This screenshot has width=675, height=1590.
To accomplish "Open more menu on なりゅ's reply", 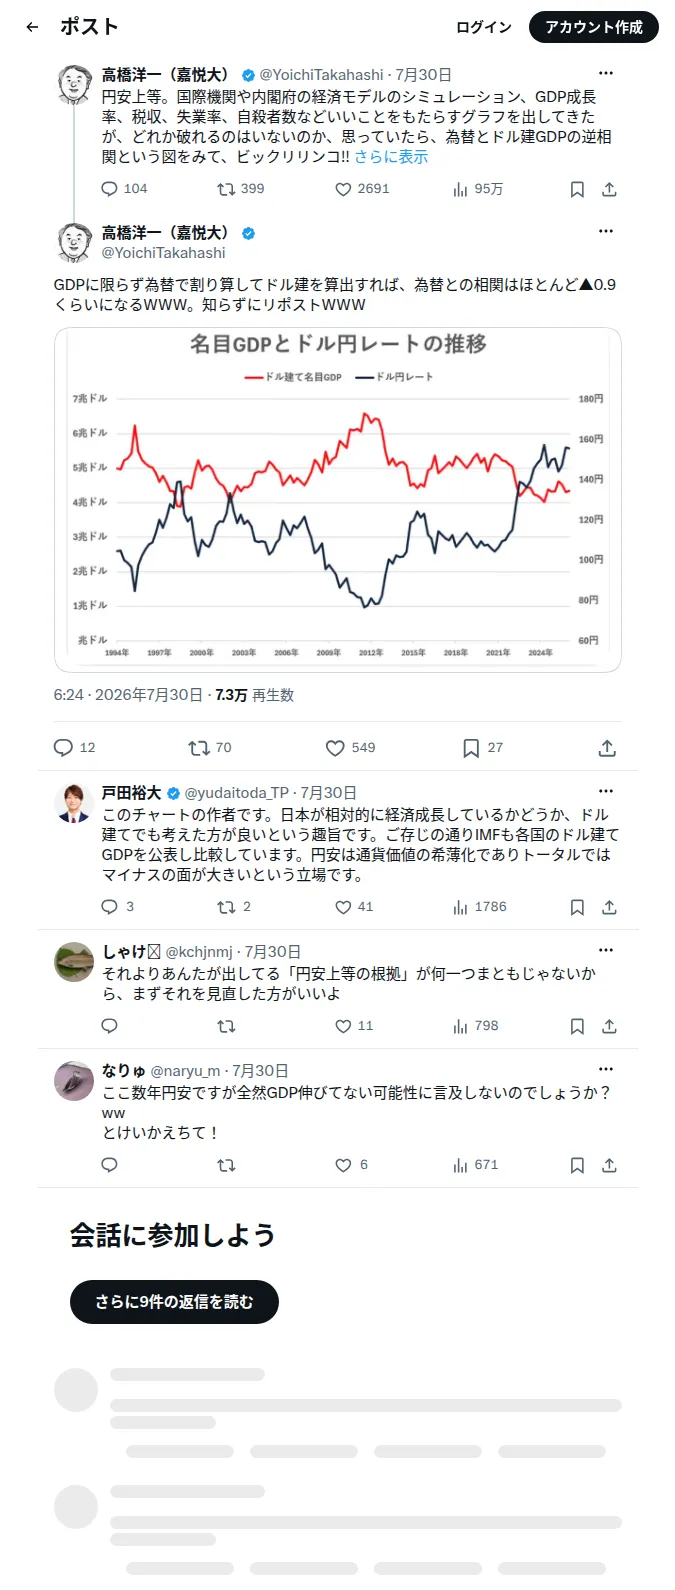I will click(606, 1069).
